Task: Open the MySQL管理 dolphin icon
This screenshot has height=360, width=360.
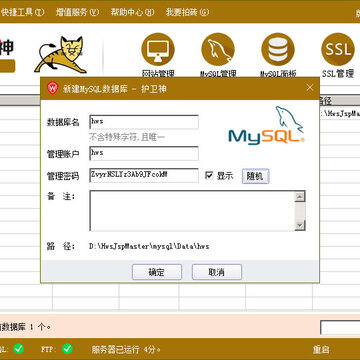Action: [x=218, y=50]
